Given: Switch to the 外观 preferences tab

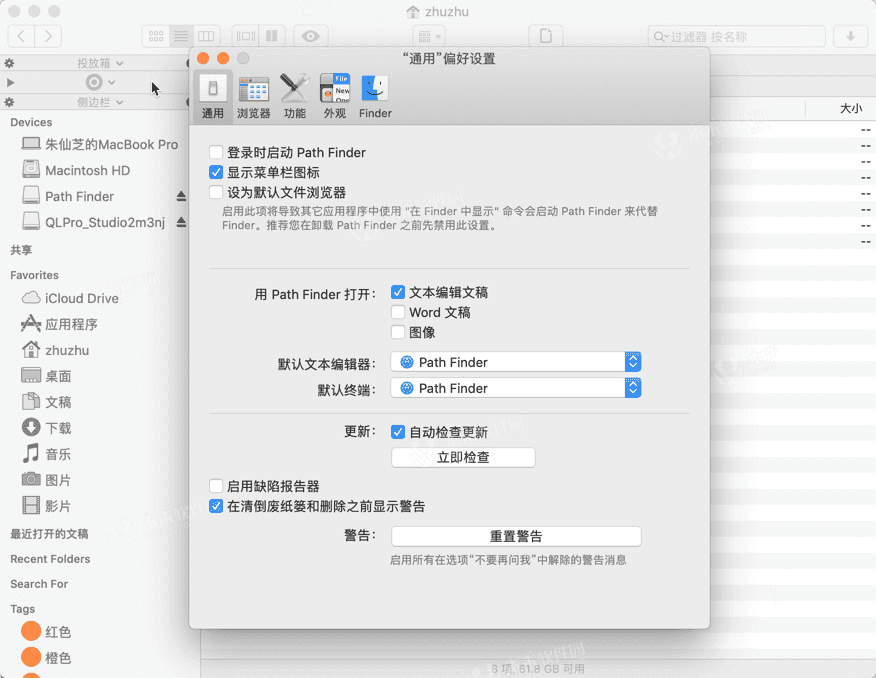Looking at the screenshot, I should (x=335, y=97).
